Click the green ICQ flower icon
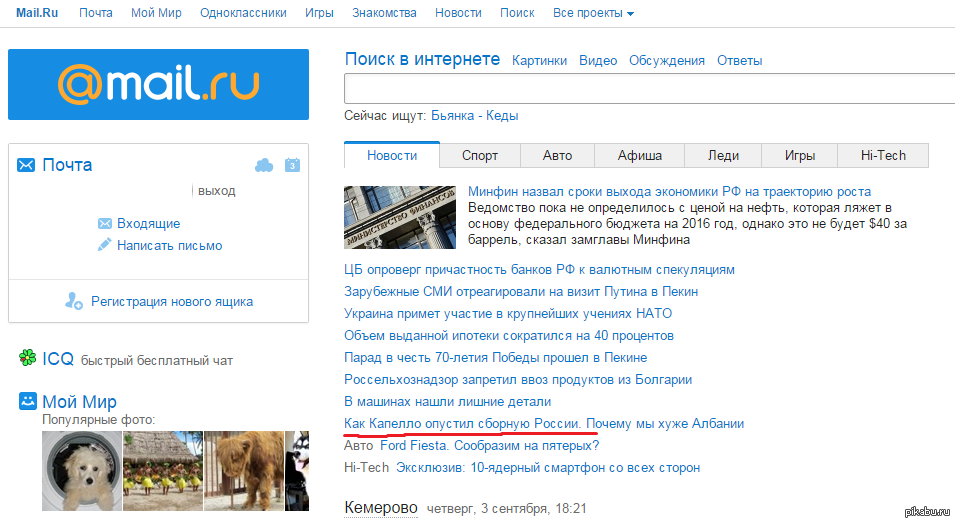The image size is (955, 523). (27, 358)
